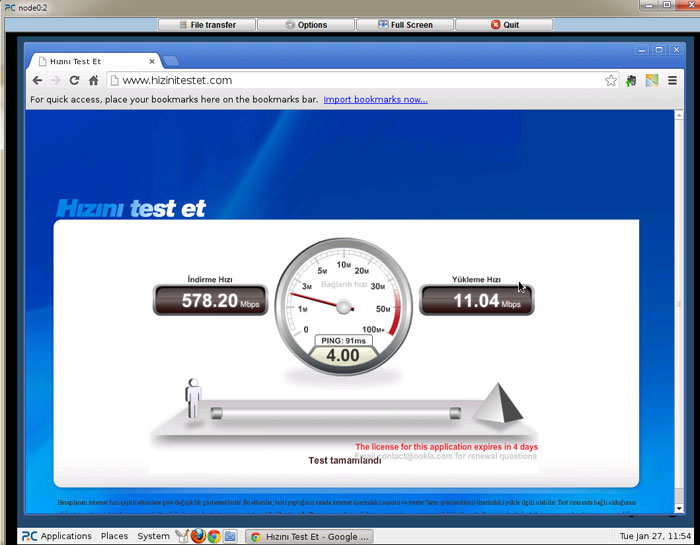Open the Chrome hamburger menu

pyautogui.click(x=672, y=80)
